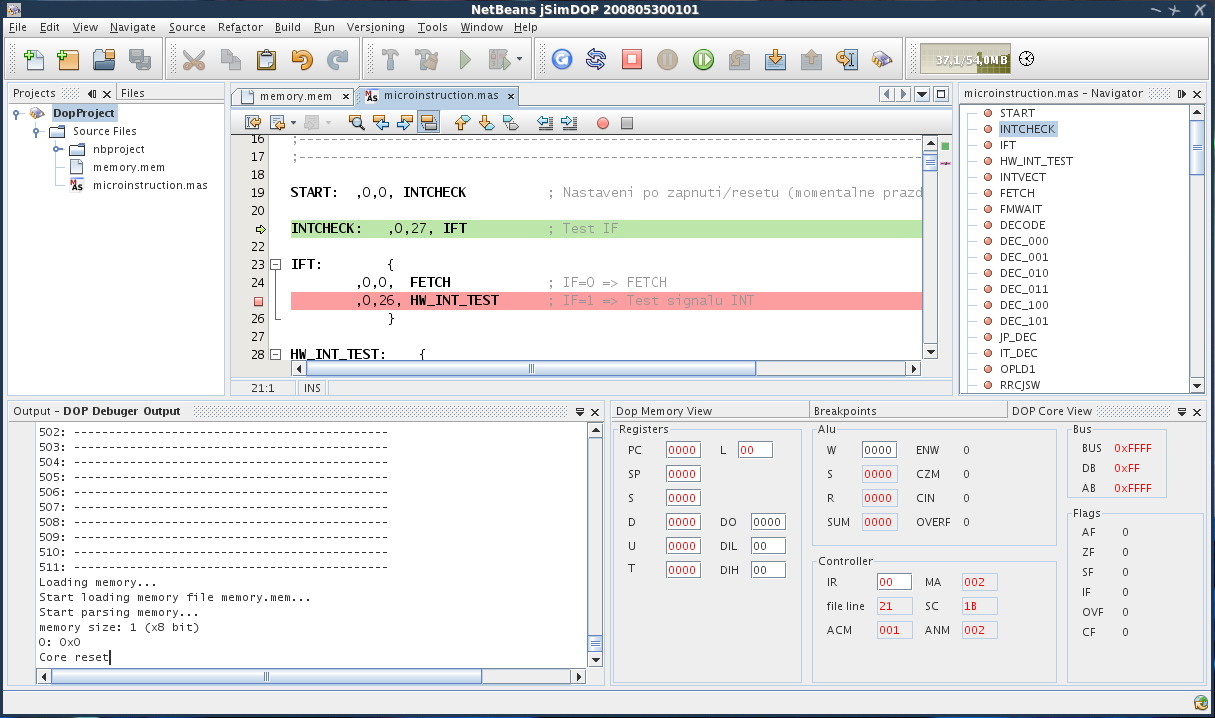This screenshot has height=718, width=1215.
Task: Select microinstruction.mas in the Projects tree
Action: (x=150, y=186)
